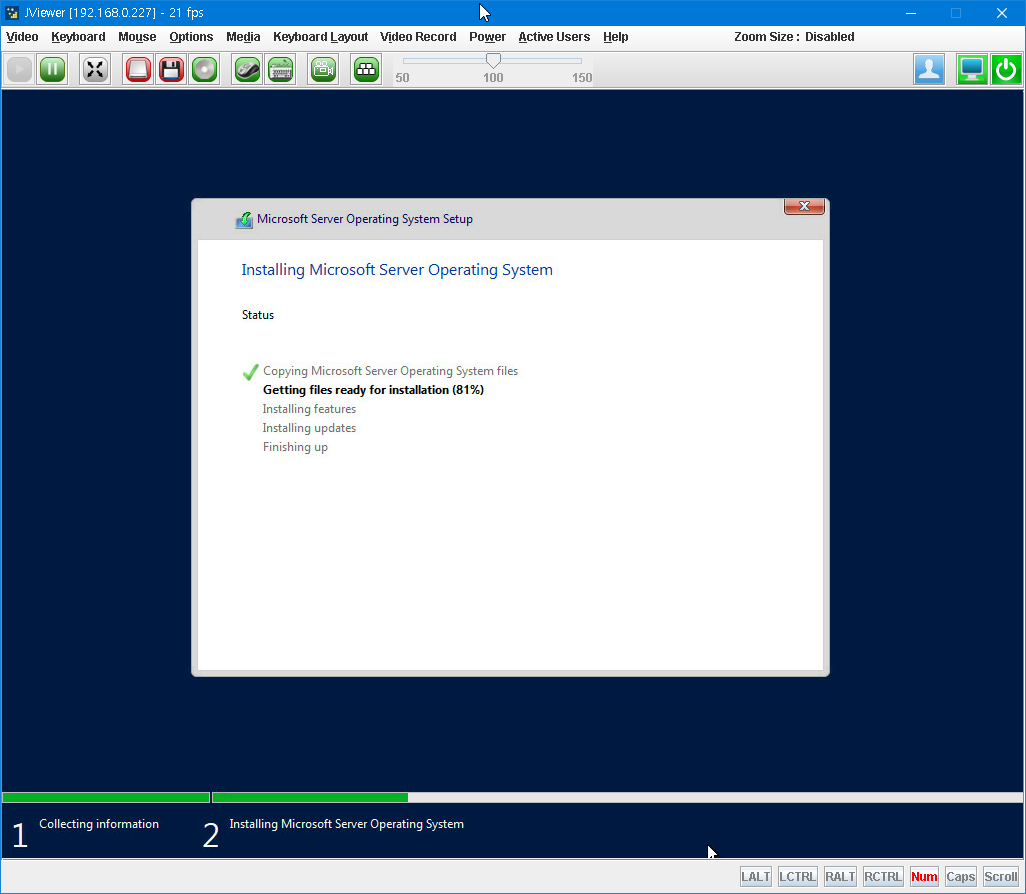Open the Help menu
This screenshot has width=1026, height=894.
615,37
